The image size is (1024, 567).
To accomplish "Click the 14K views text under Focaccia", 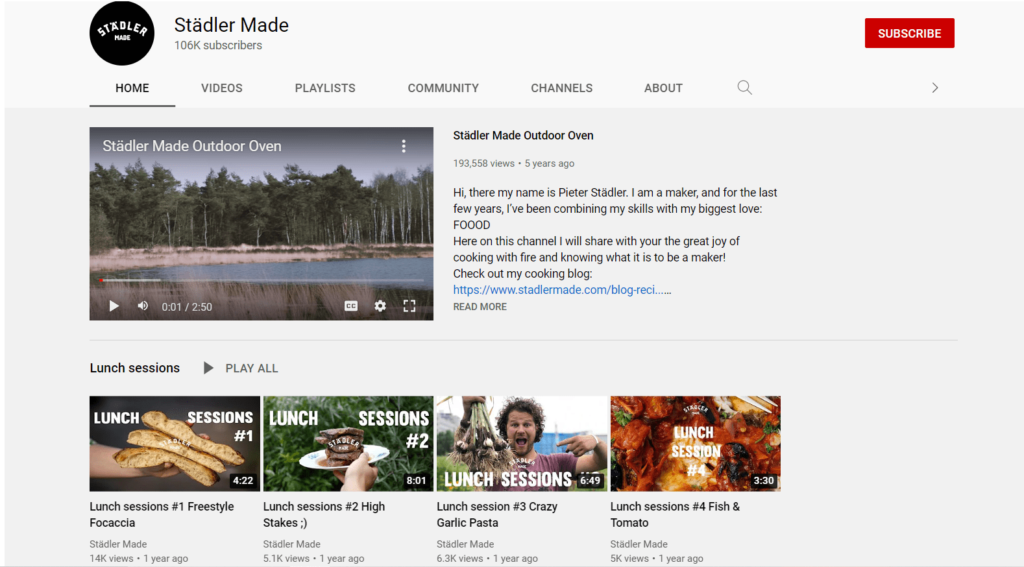I will [112, 559].
